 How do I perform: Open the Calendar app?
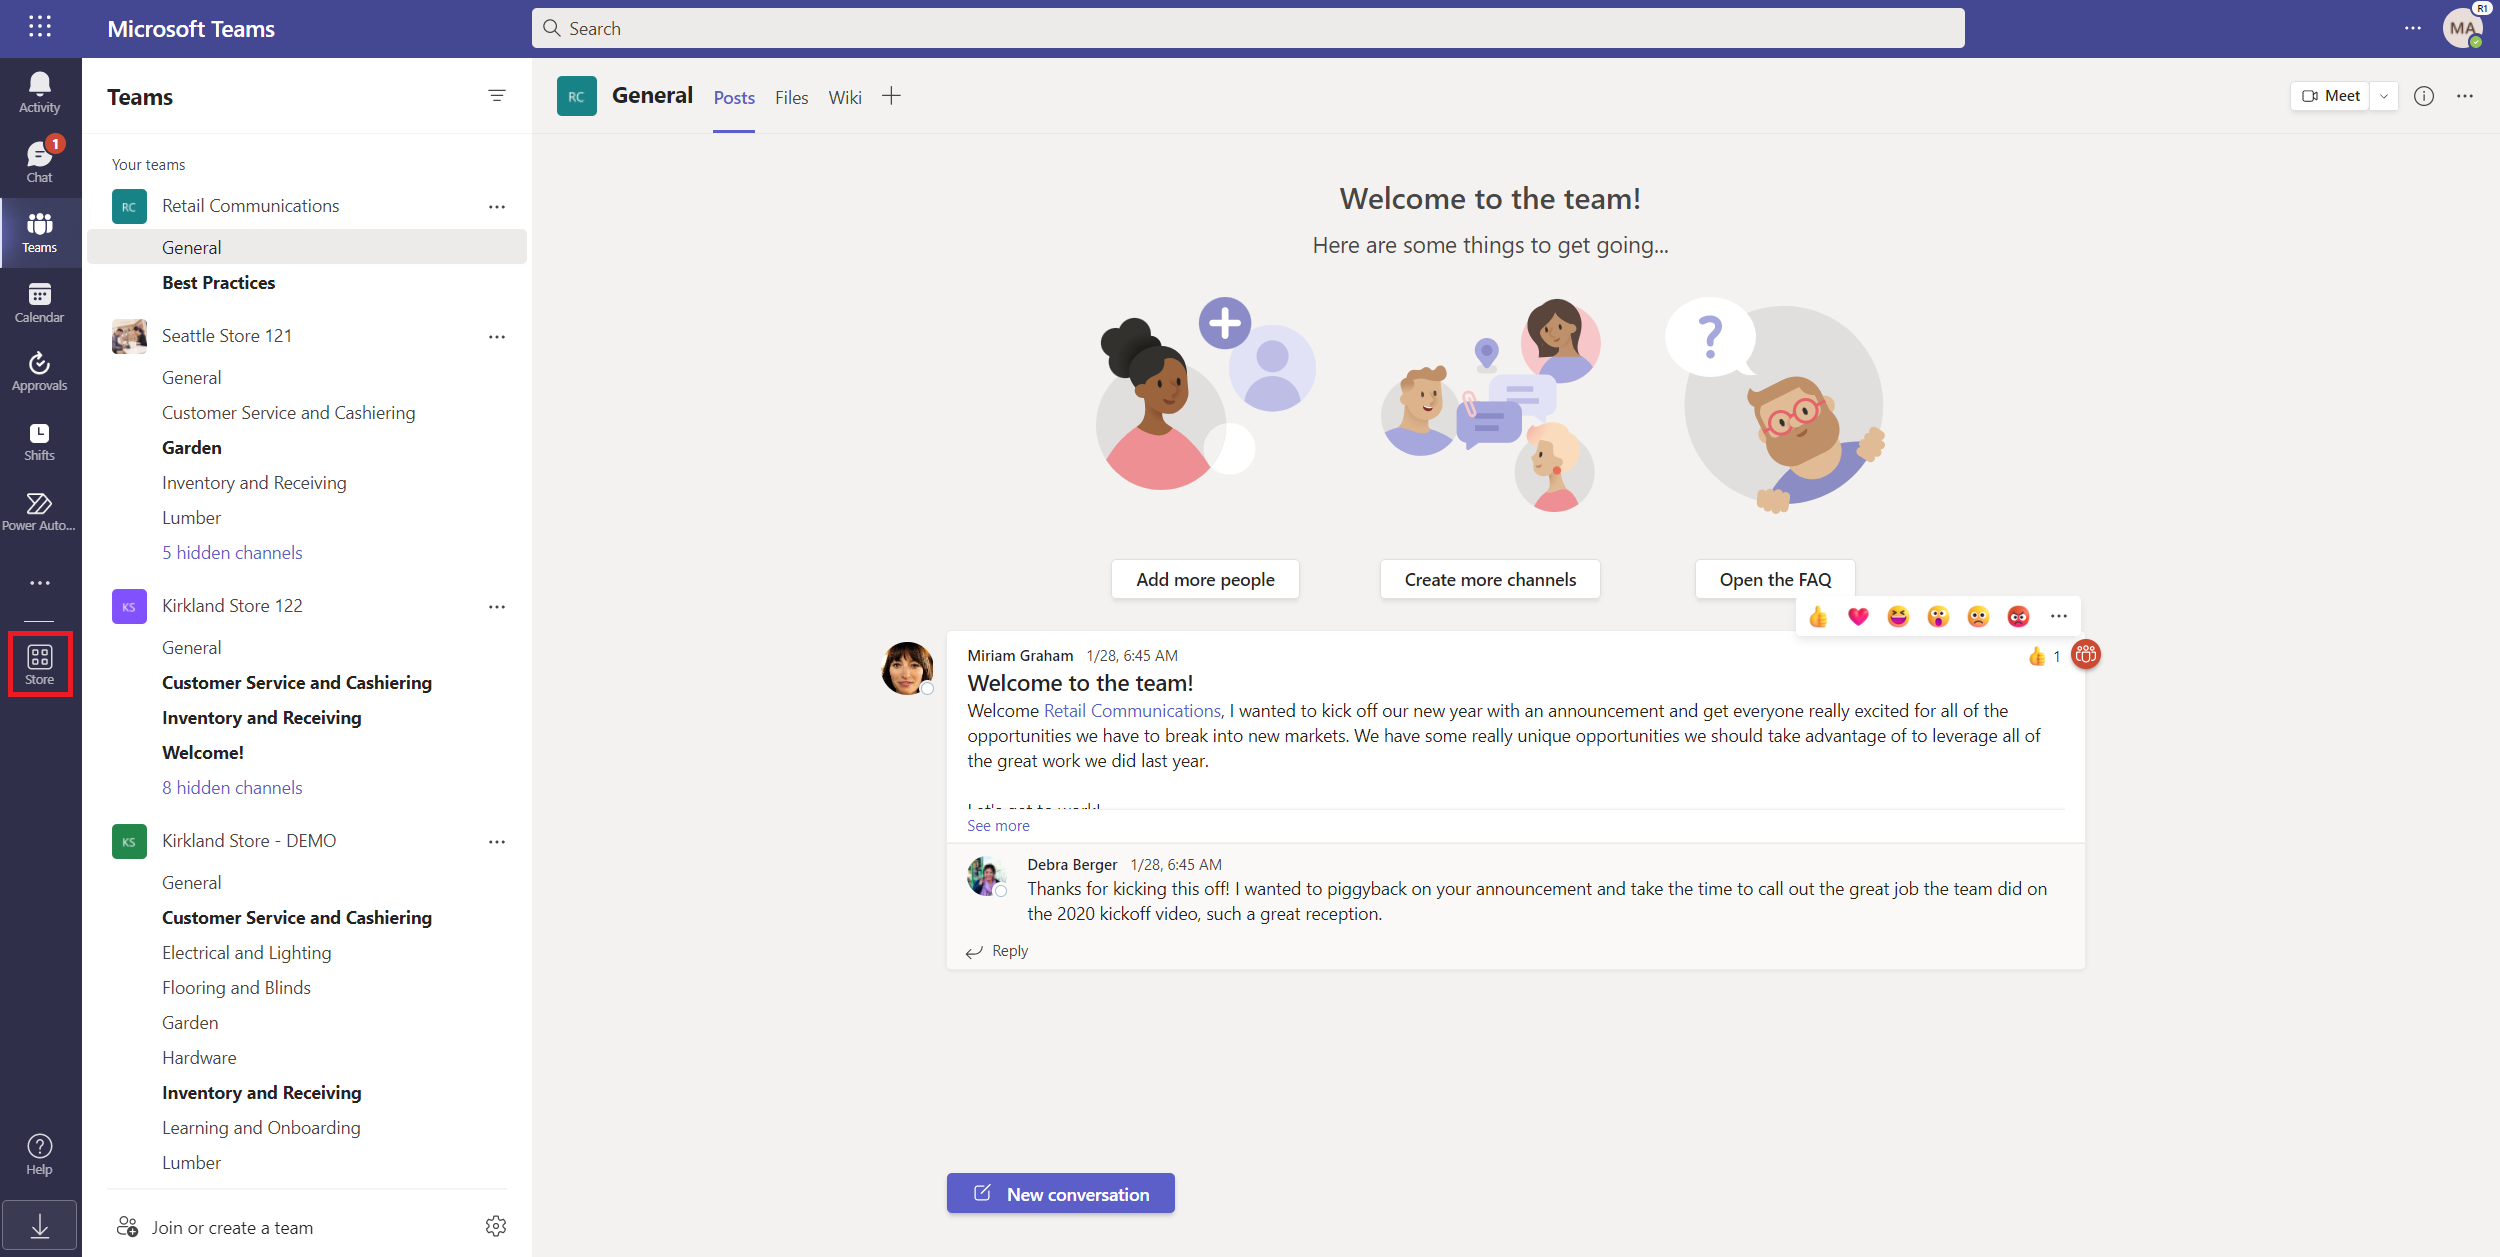click(40, 302)
